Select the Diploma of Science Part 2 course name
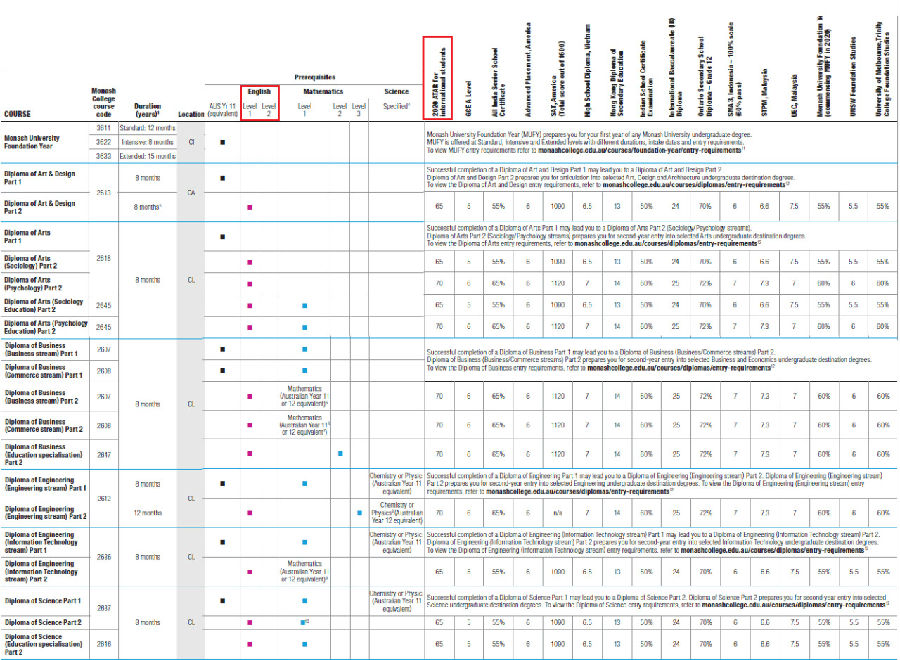The height and width of the screenshot is (660, 900). [x=43, y=622]
